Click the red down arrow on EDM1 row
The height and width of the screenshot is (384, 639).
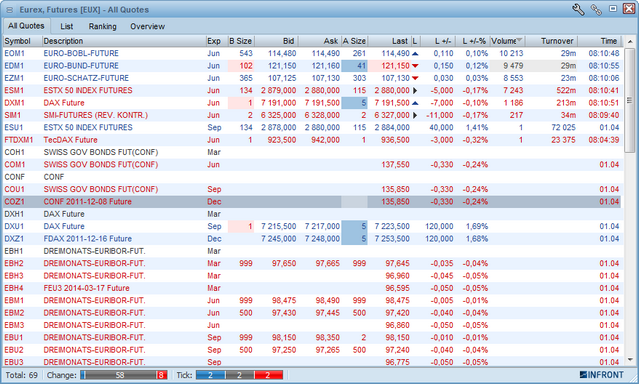tap(415, 66)
